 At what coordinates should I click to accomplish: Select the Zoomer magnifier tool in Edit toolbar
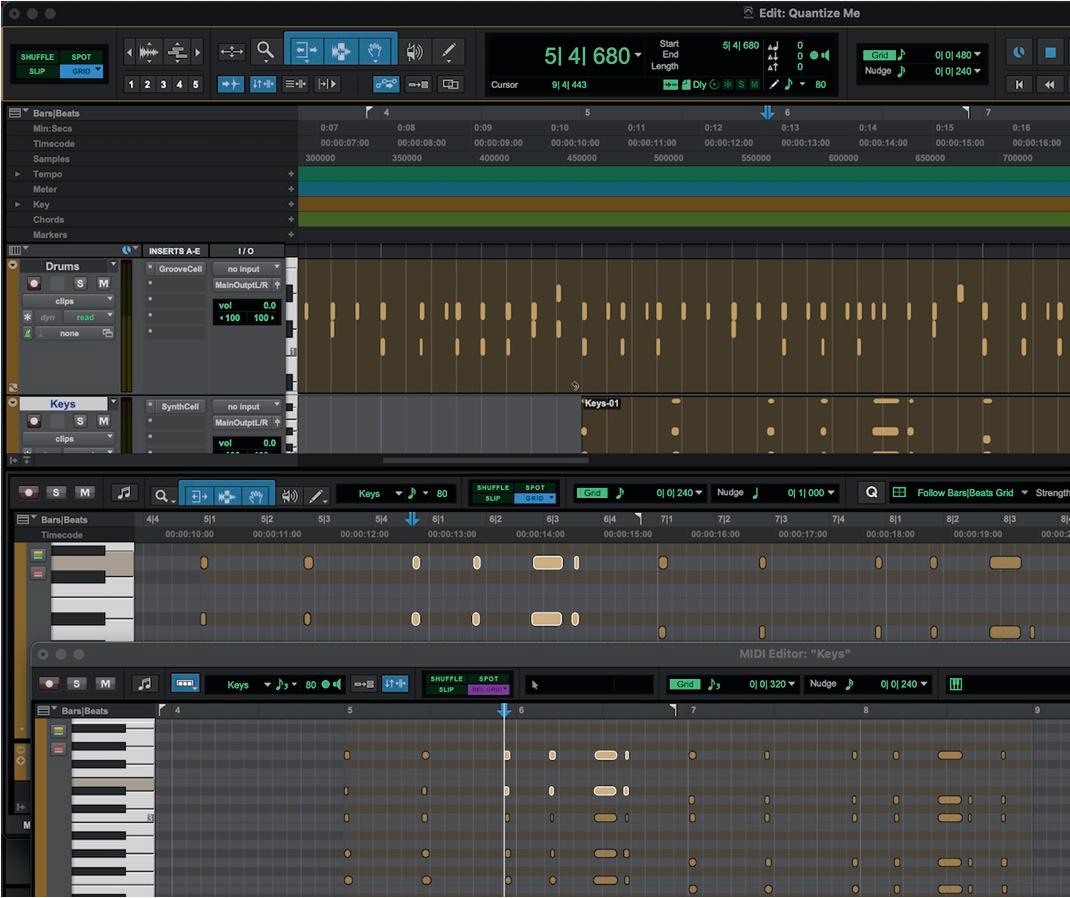[x=264, y=50]
